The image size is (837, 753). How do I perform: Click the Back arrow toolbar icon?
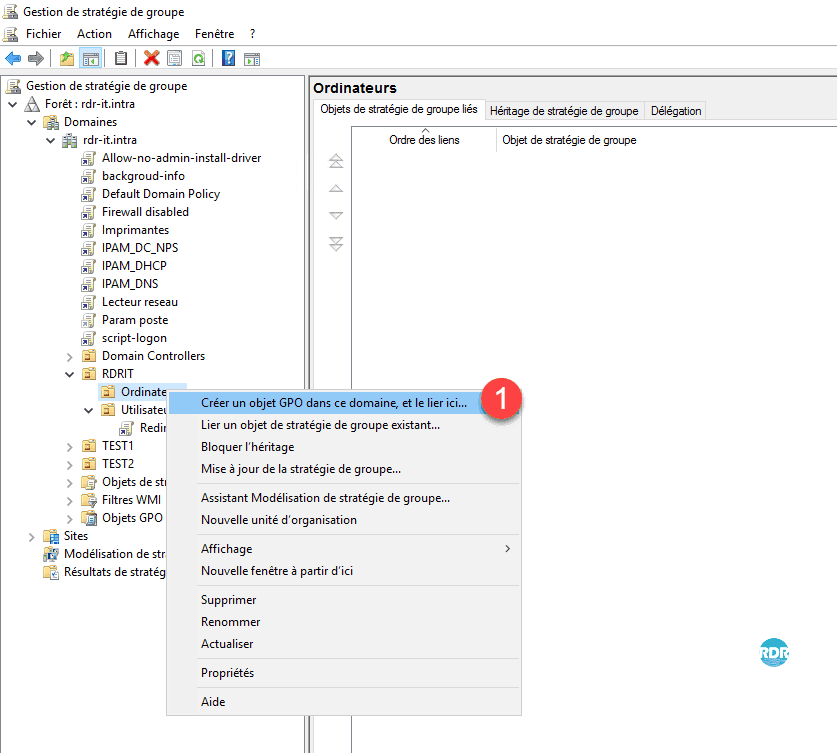click(x=13, y=58)
